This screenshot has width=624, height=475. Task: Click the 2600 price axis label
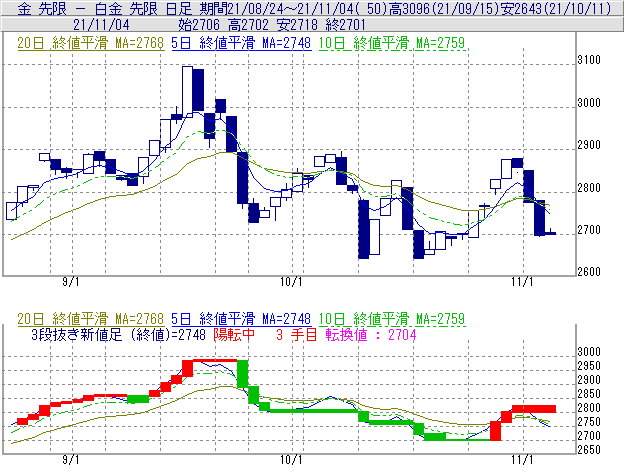pos(589,272)
